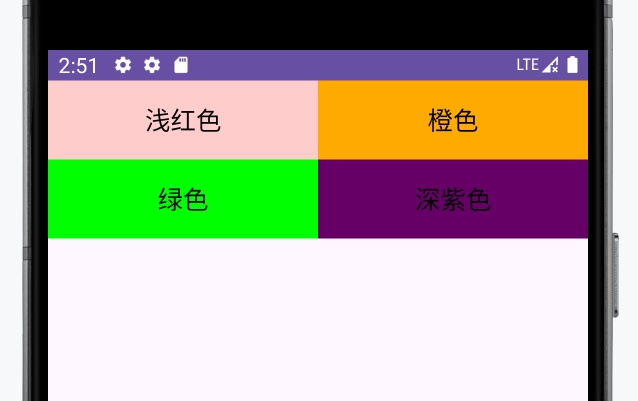Tap the empty white area below the color grid

[x=318, y=320]
